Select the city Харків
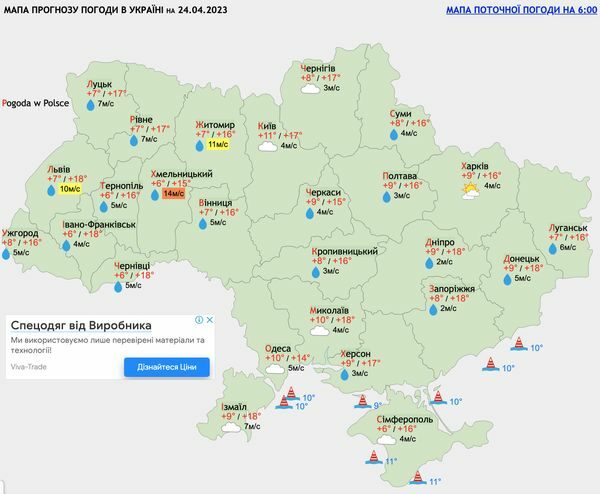 click(x=475, y=166)
